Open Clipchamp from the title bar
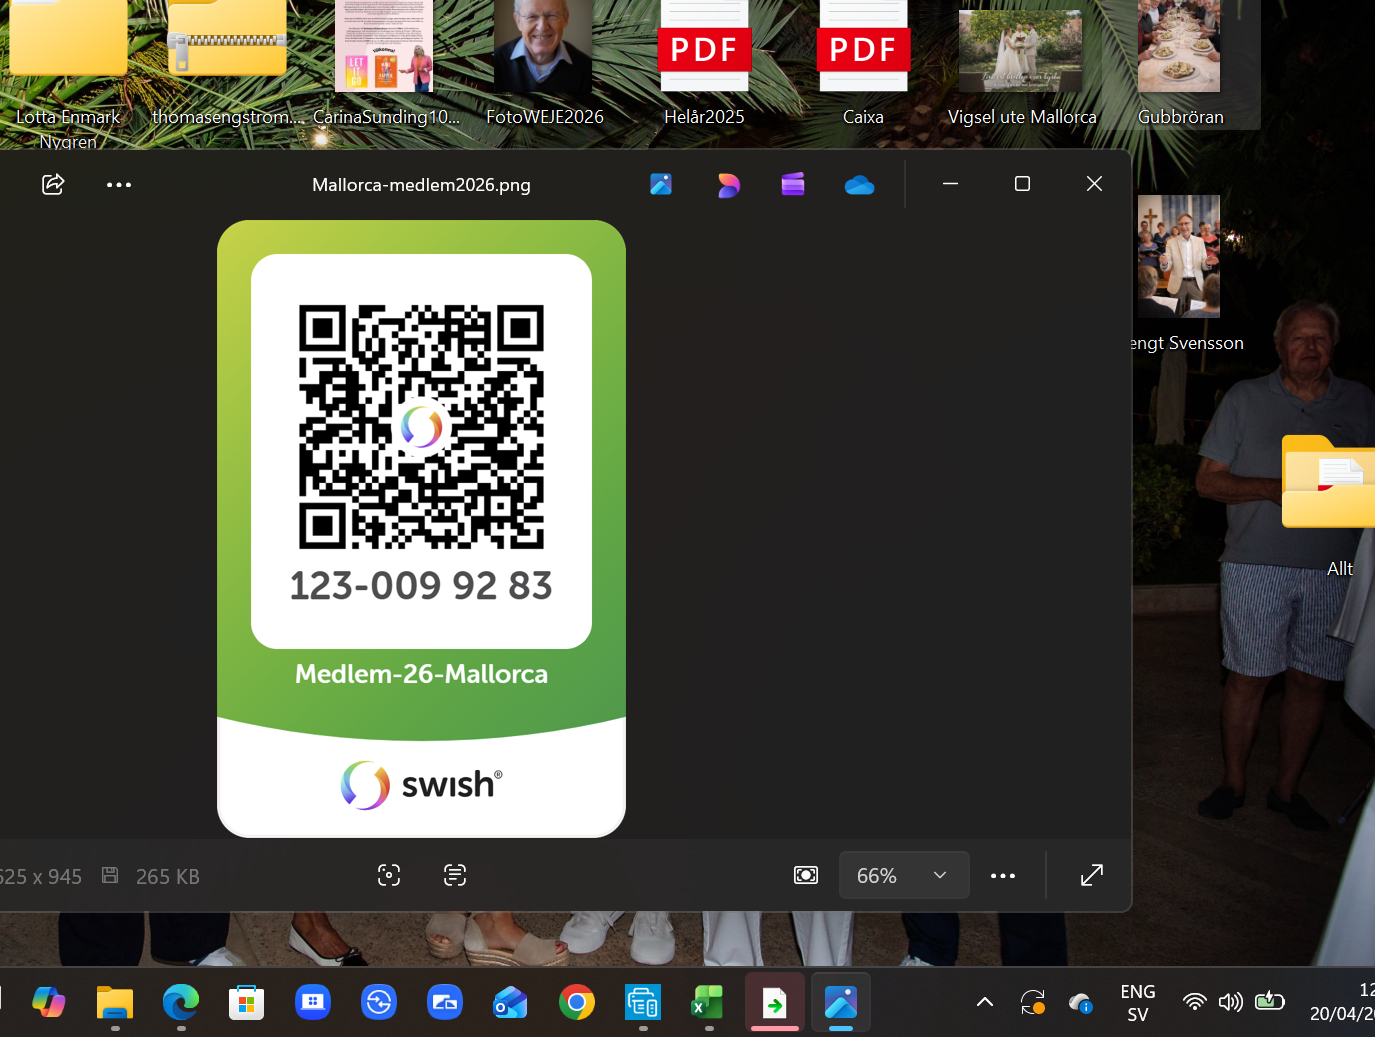Screen dimensions: 1375x1037 [x=793, y=184]
